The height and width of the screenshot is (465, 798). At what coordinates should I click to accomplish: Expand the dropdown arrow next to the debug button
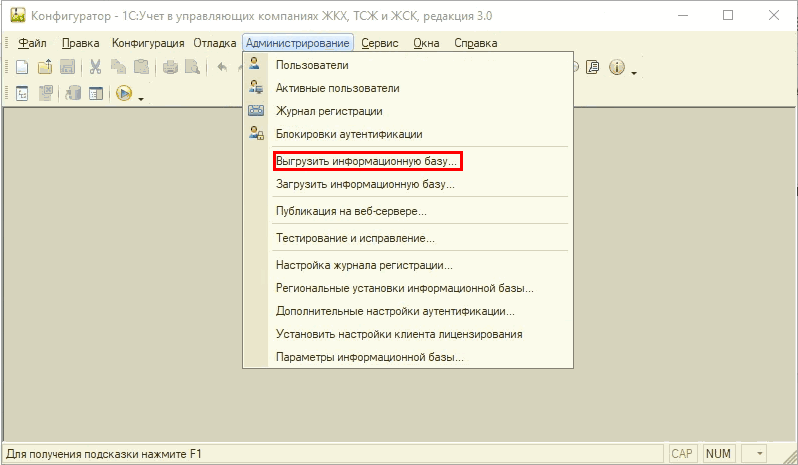(141, 99)
